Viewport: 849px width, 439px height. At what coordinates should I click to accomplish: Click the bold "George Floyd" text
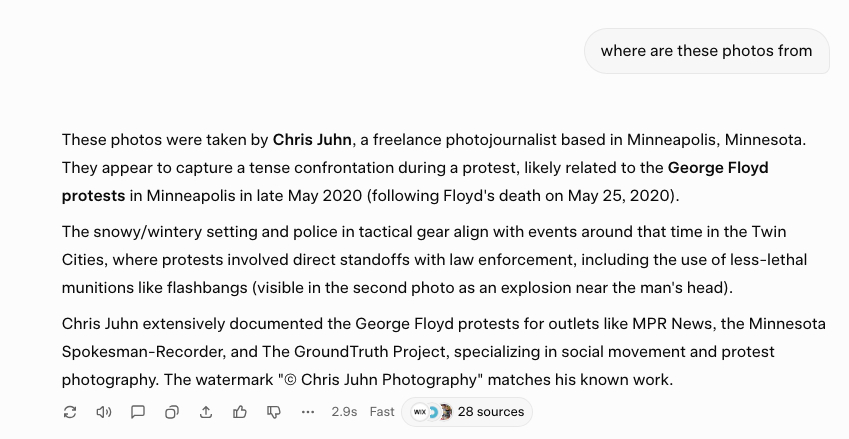tap(718, 167)
